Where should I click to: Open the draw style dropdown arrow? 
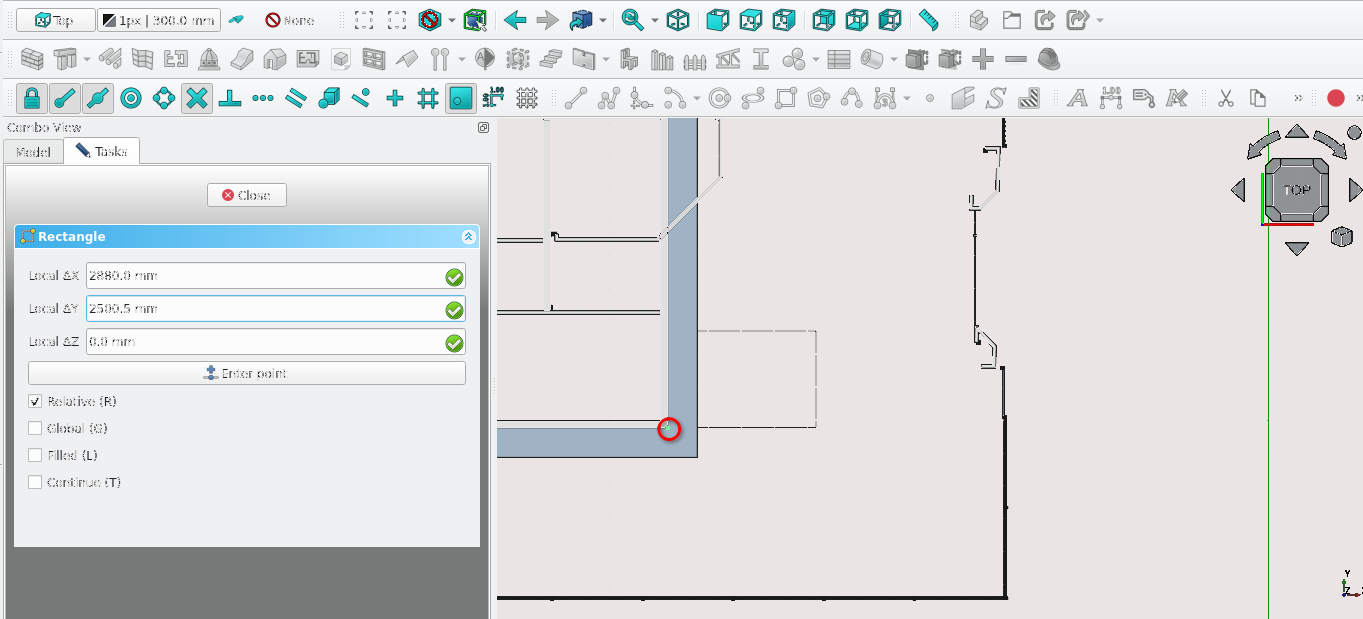[x=452, y=20]
